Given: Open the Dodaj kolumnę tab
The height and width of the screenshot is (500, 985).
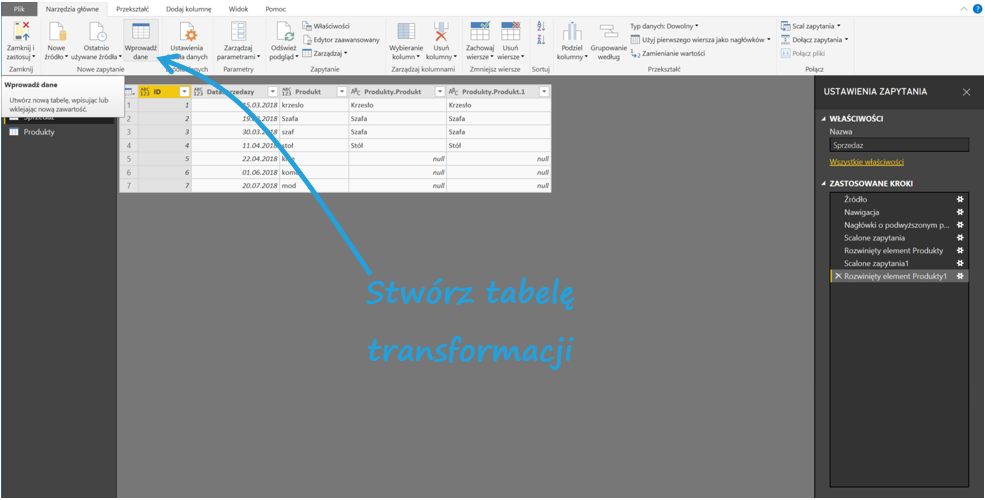Looking at the screenshot, I should 188,8.
